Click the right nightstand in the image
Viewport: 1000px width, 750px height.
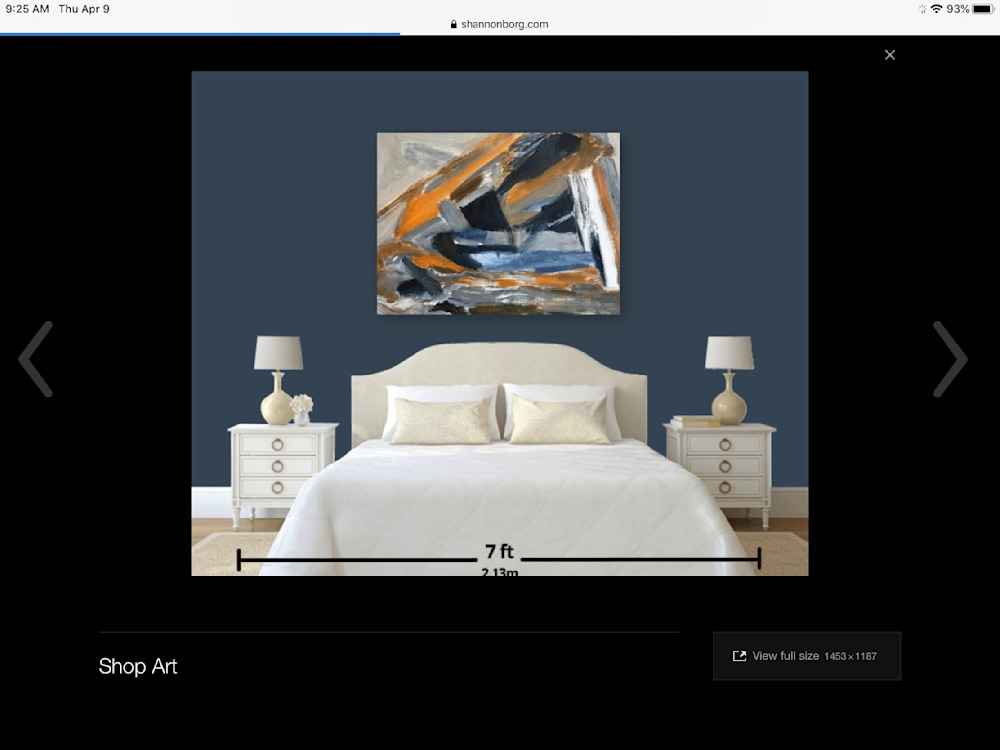tap(719, 467)
